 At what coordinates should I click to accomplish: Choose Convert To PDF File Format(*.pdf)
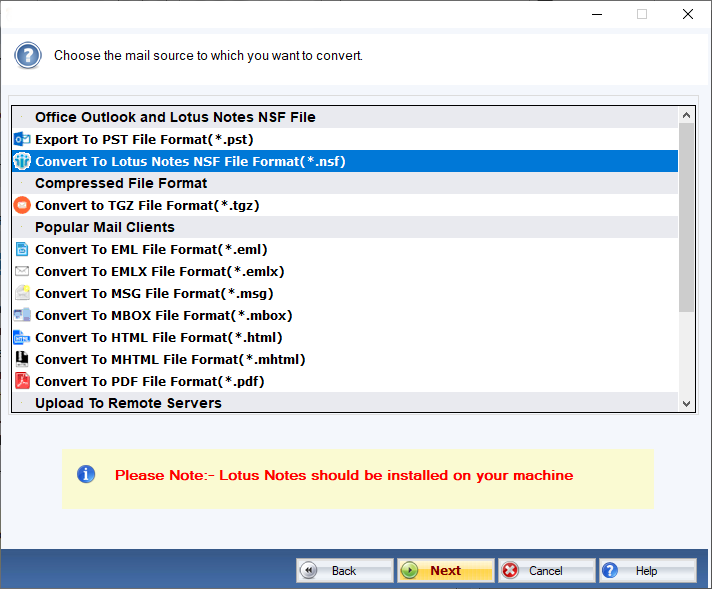point(345,381)
